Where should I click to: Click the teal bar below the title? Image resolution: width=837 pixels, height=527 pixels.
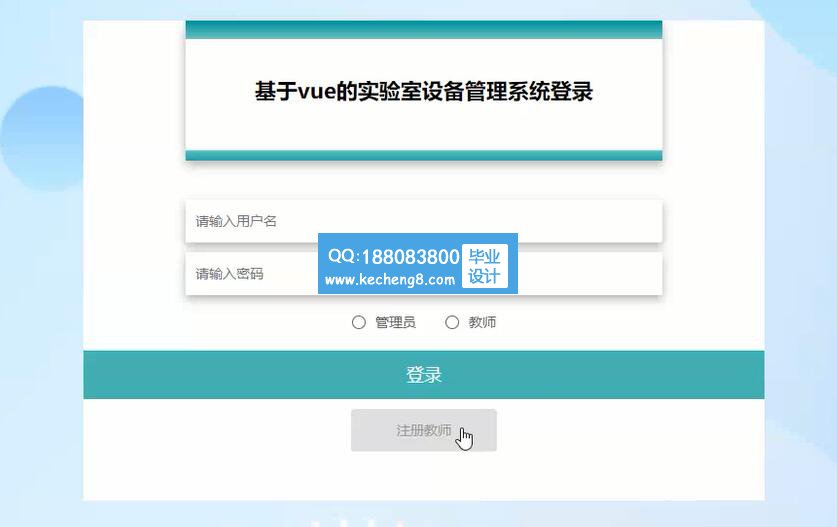pyautogui.click(x=424, y=155)
